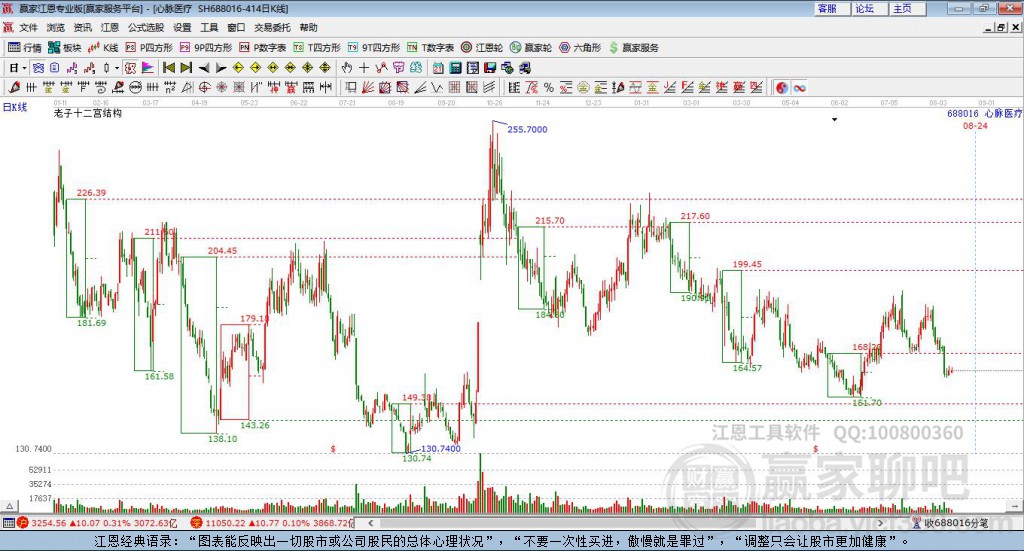Click the horizontal scrollbar right arrow
Image resolution: width=1024 pixels, height=551 pixels.
[880, 522]
